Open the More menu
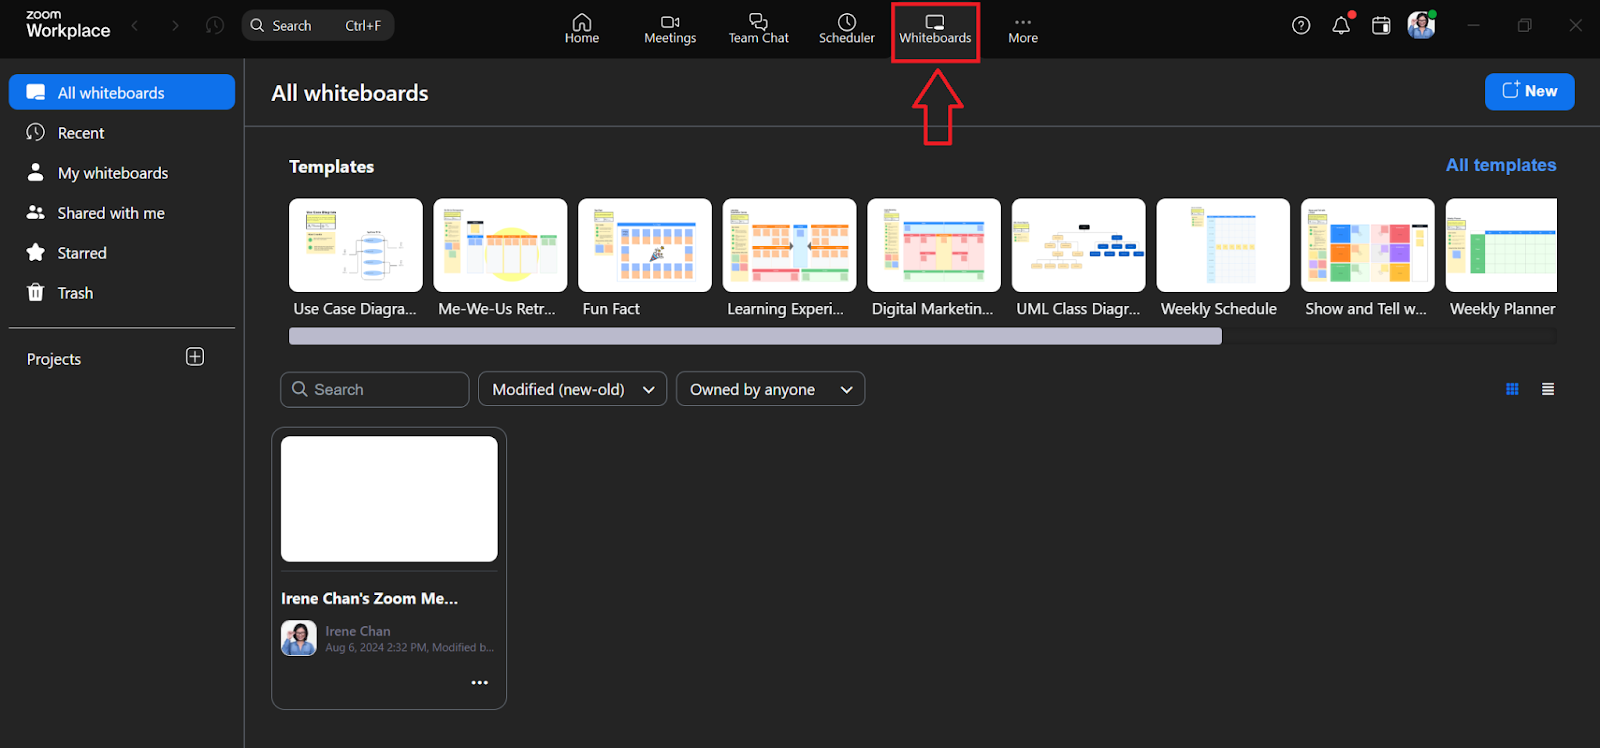The height and width of the screenshot is (748, 1600). coord(1022,29)
